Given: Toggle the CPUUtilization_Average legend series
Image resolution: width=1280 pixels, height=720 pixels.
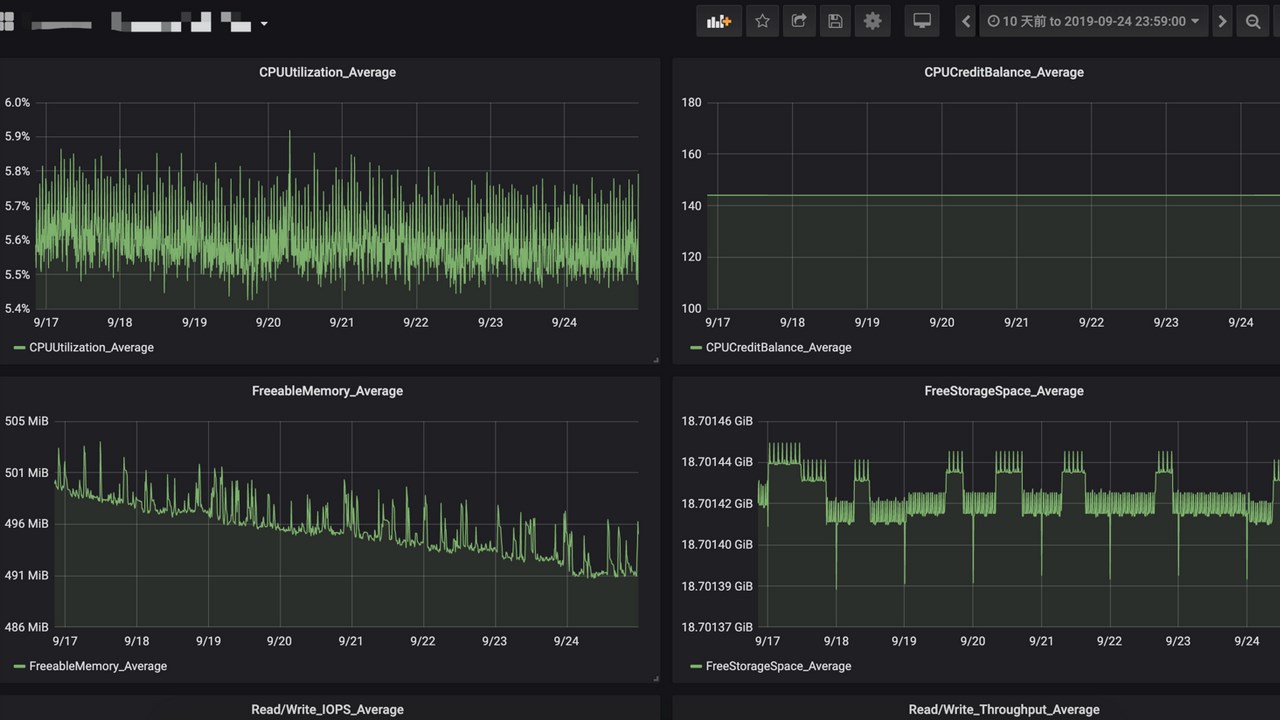Looking at the screenshot, I should click(x=91, y=347).
